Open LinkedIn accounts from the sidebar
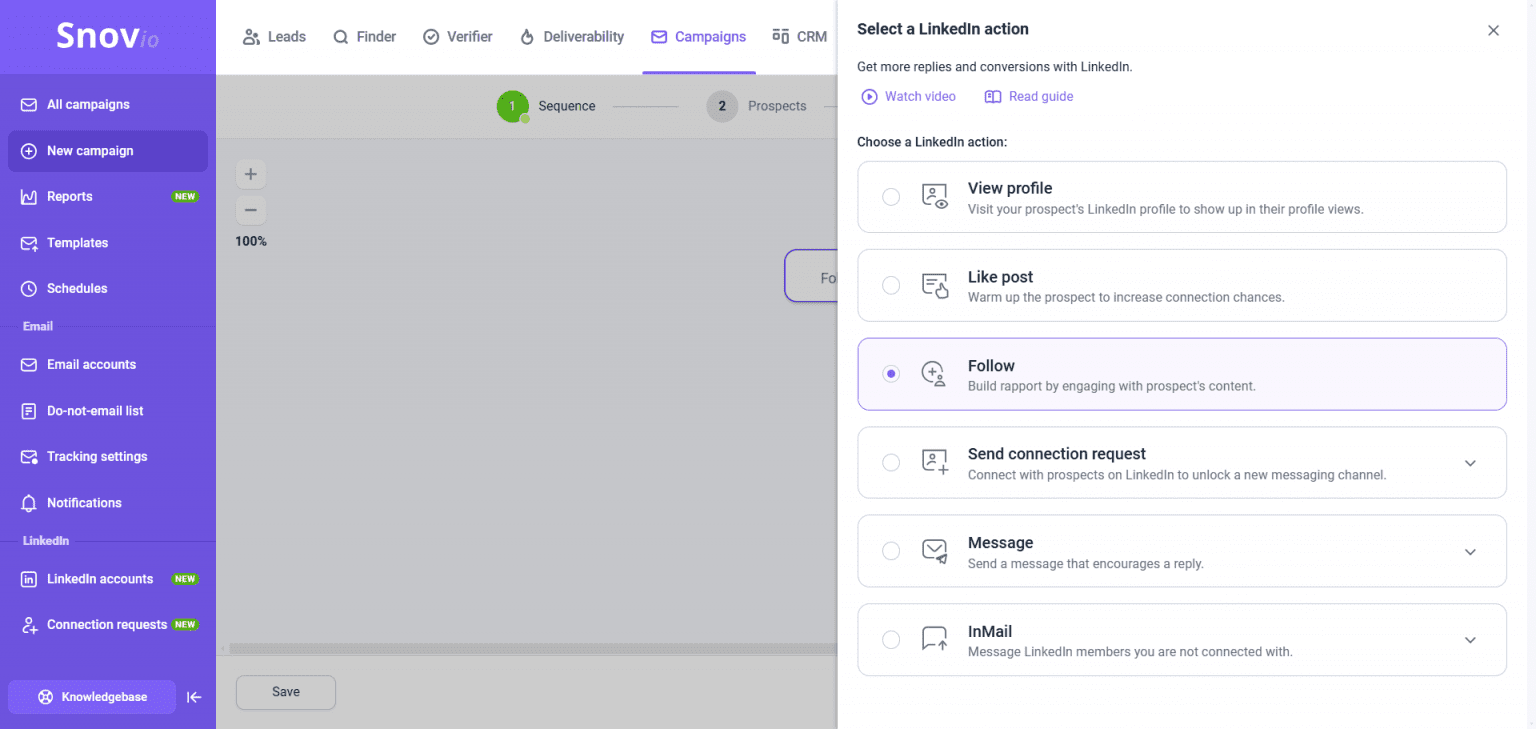 tap(100, 578)
